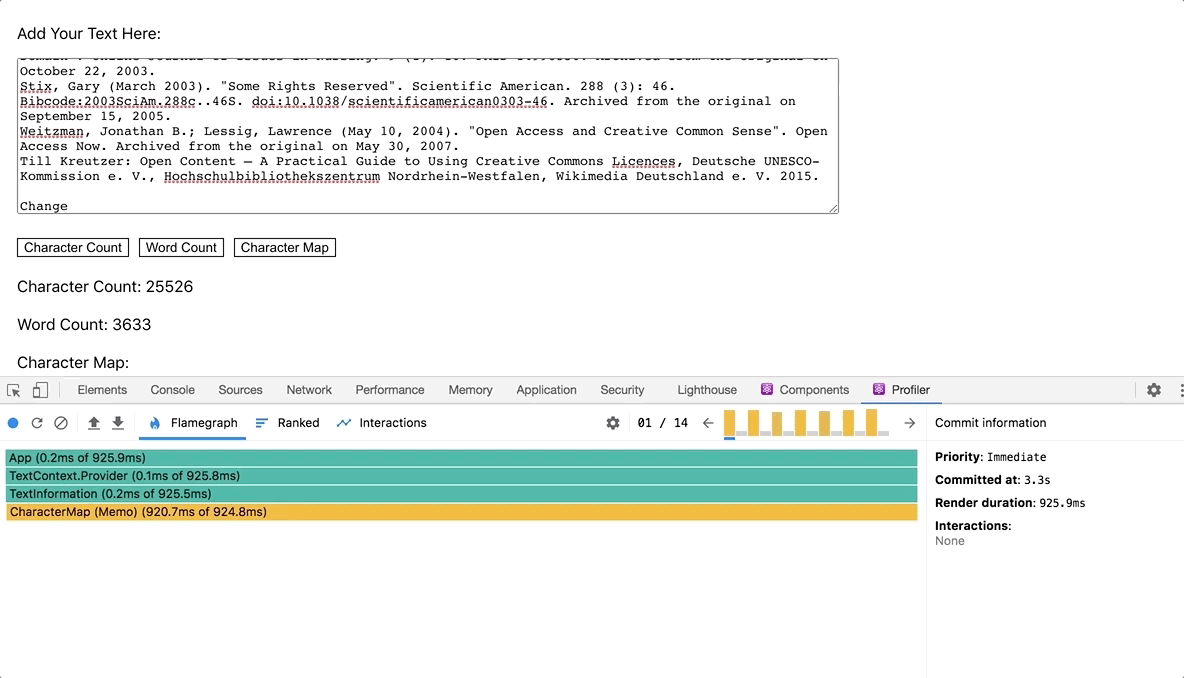Open the Security tab

click(x=622, y=390)
